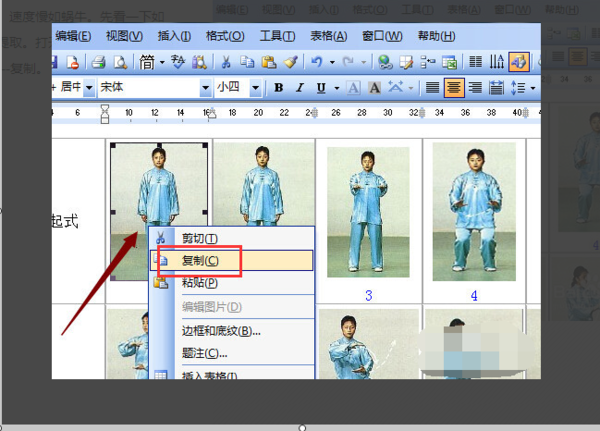600x431 pixels.
Task: Open the 宋体 font name dropdown
Action: tap(205, 88)
